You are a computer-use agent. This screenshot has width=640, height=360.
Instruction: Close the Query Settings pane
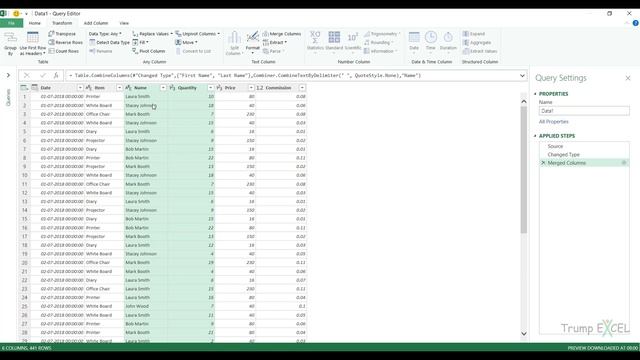(x=628, y=78)
